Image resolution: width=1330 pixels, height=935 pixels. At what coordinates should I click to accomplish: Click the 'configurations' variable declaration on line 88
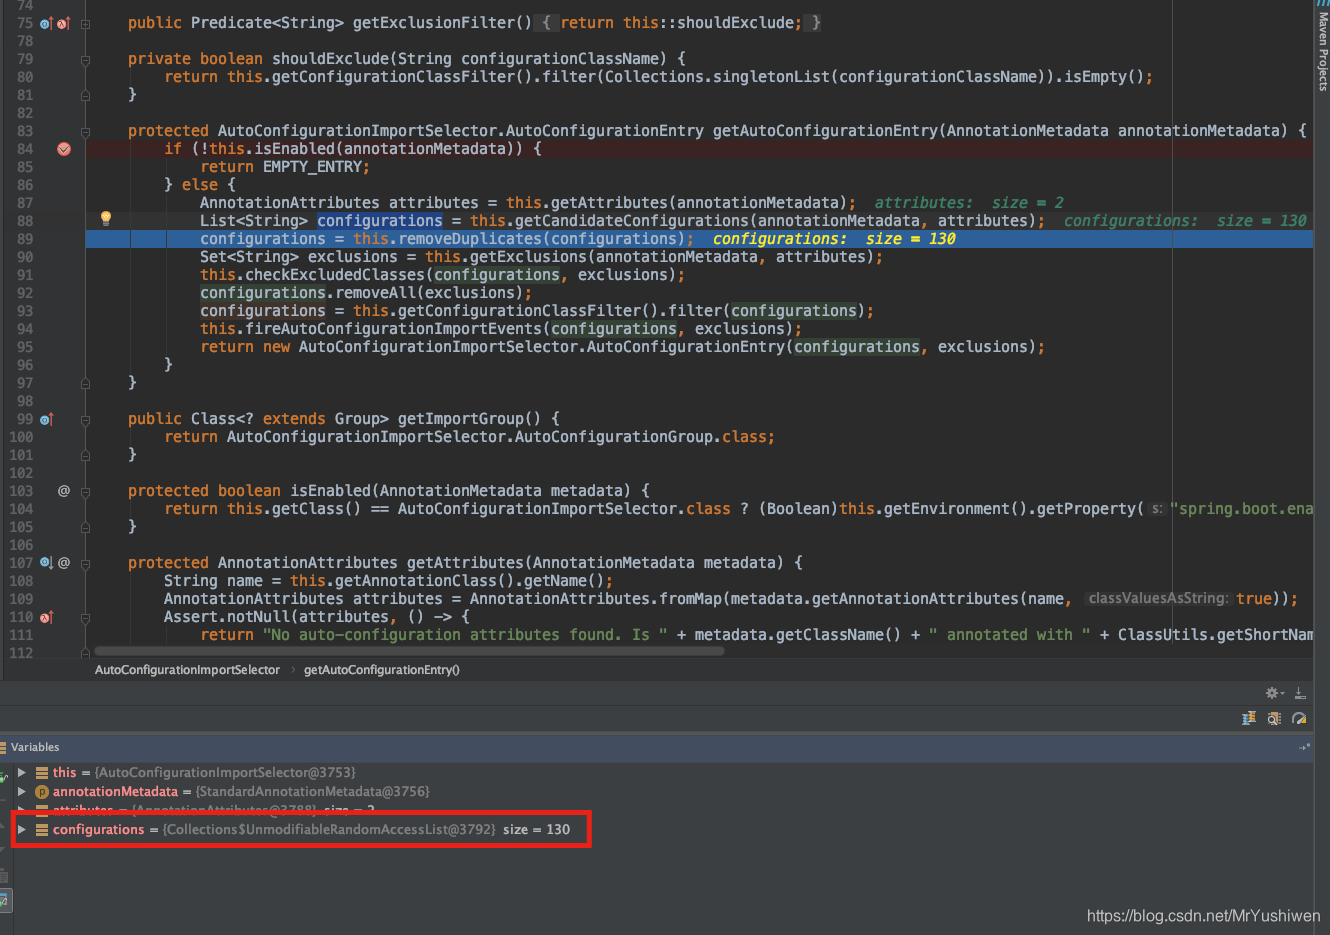pyautogui.click(x=380, y=221)
